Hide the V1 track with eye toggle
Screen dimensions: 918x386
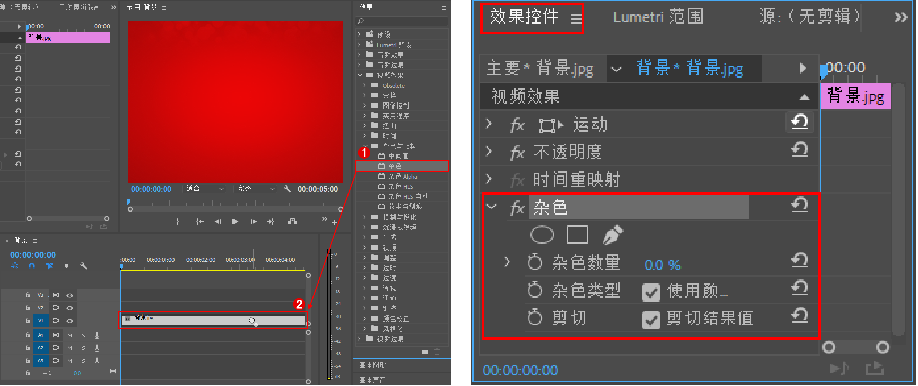pyautogui.click(x=70, y=320)
